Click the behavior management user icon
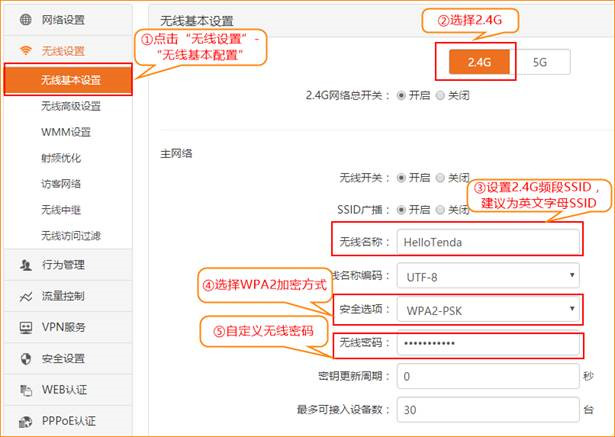Screen dimensions: 615x437 point(25,265)
